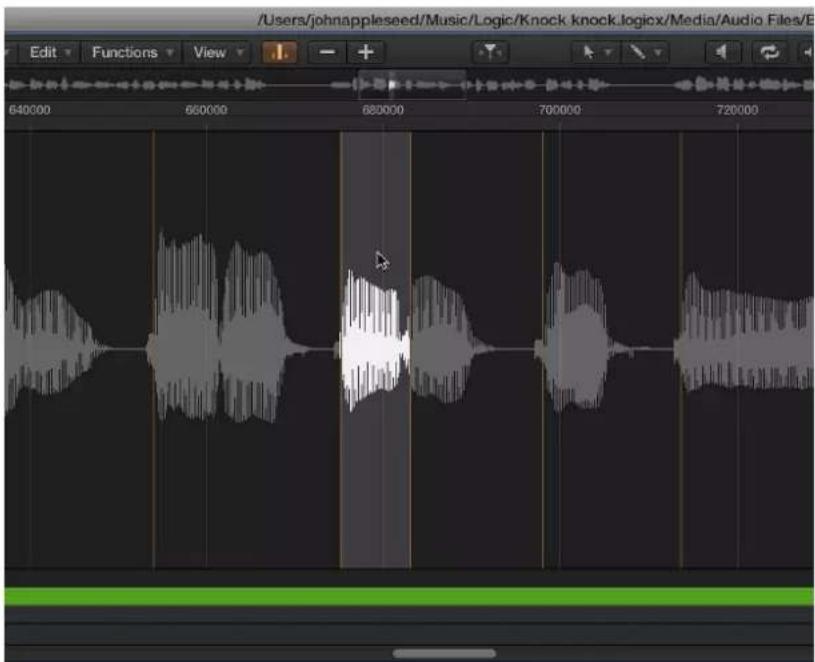The image size is (815, 662).
Task: Select the transient marker nearest 660000
Action: 153,349
